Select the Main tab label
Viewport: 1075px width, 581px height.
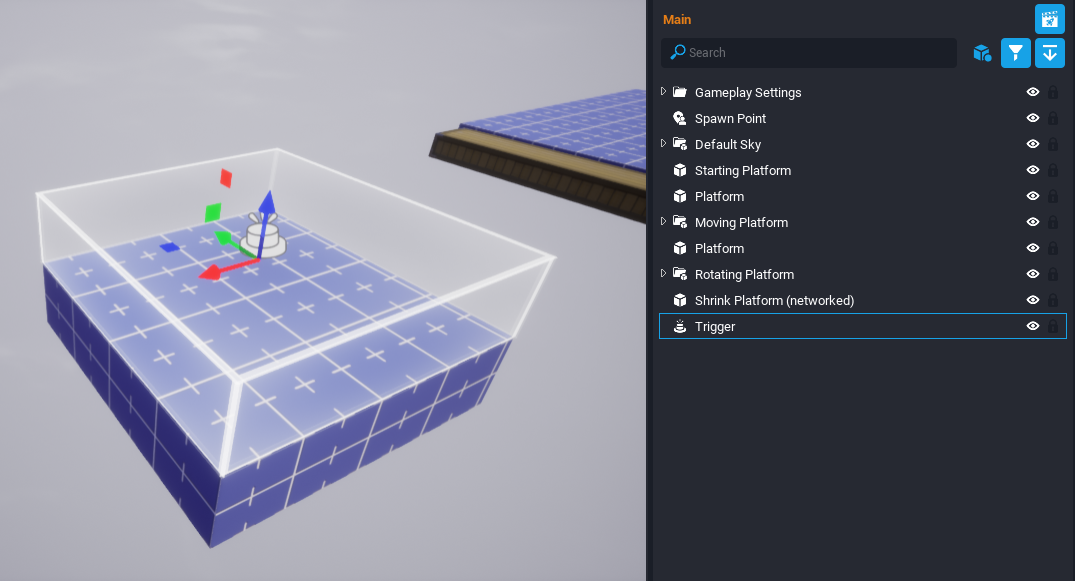click(677, 19)
